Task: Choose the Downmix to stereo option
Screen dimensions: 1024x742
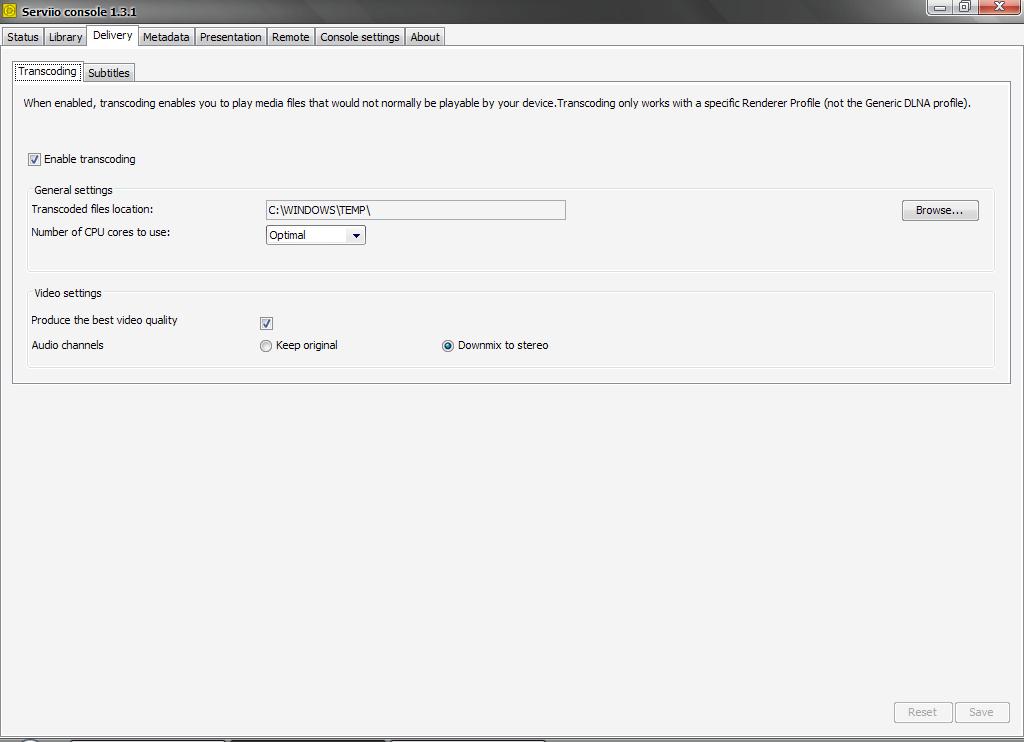Action: point(448,346)
